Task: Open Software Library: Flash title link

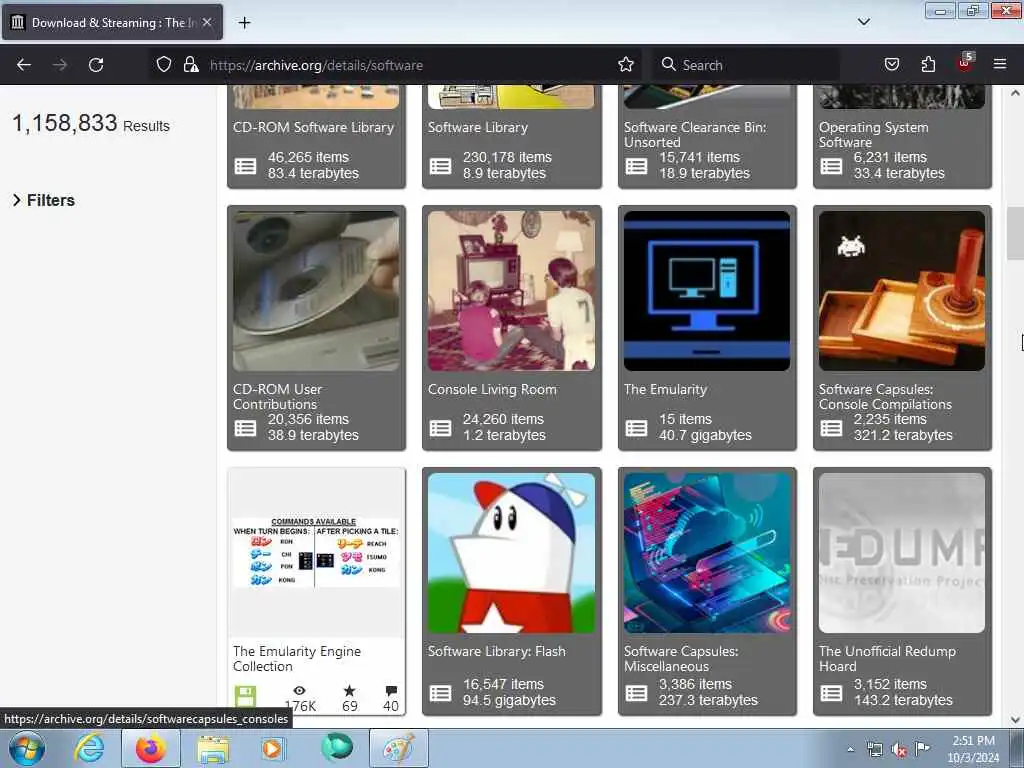Action: pos(497,651)
